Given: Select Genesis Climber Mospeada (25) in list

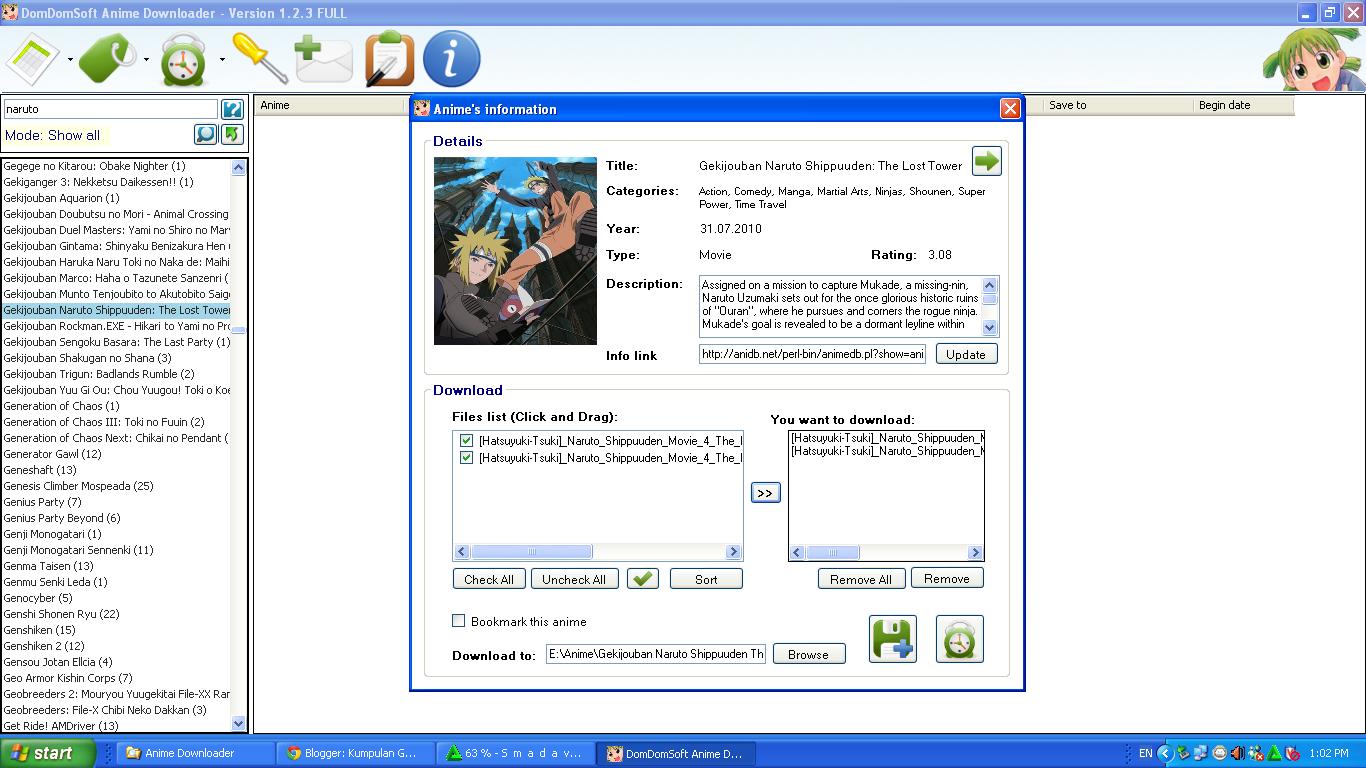Looking at the screenshot, I should click(116, 486).
